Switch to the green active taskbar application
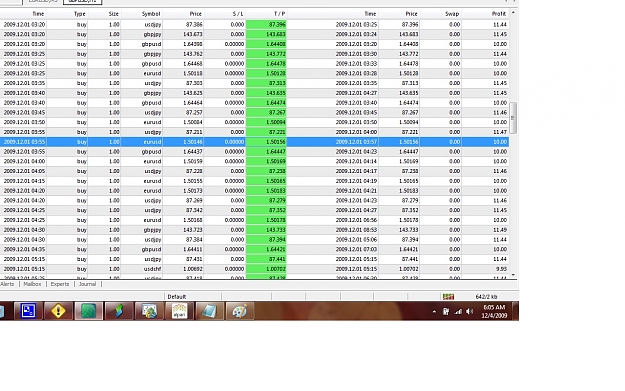Image resolution: width=625 pixels, height=391 pixels. 88,311
